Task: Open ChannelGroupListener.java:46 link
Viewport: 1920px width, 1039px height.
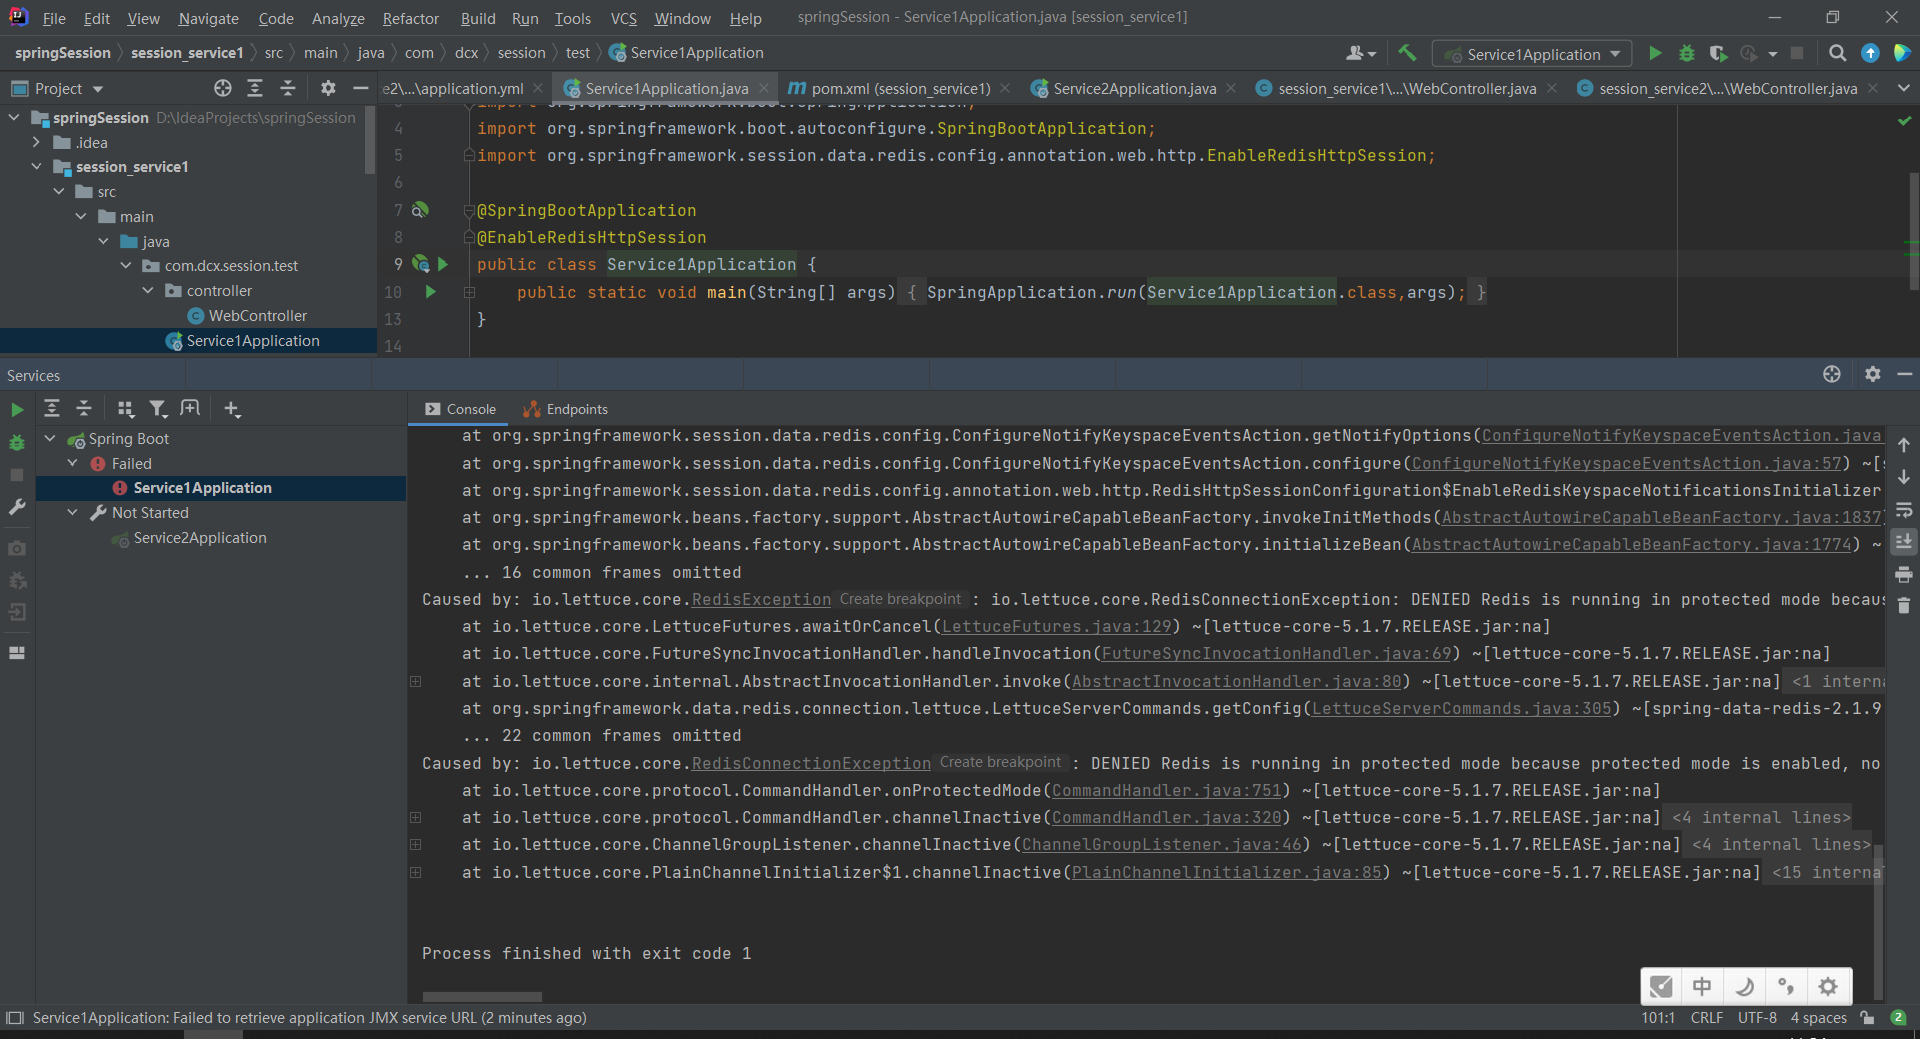Action: (1161, 845)
